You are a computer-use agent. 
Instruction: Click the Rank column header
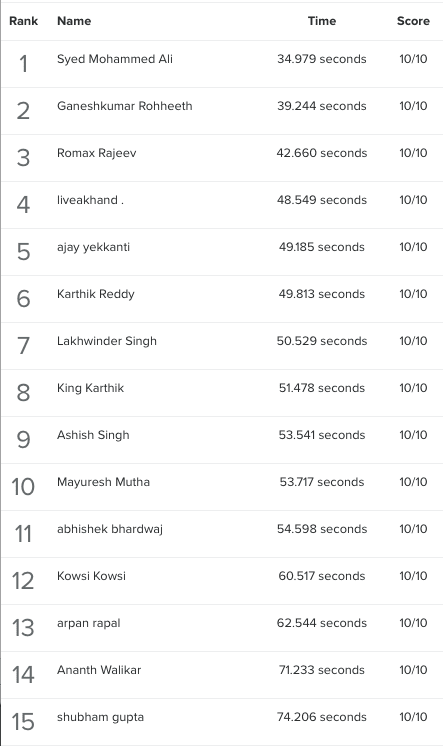coord(23,21)
